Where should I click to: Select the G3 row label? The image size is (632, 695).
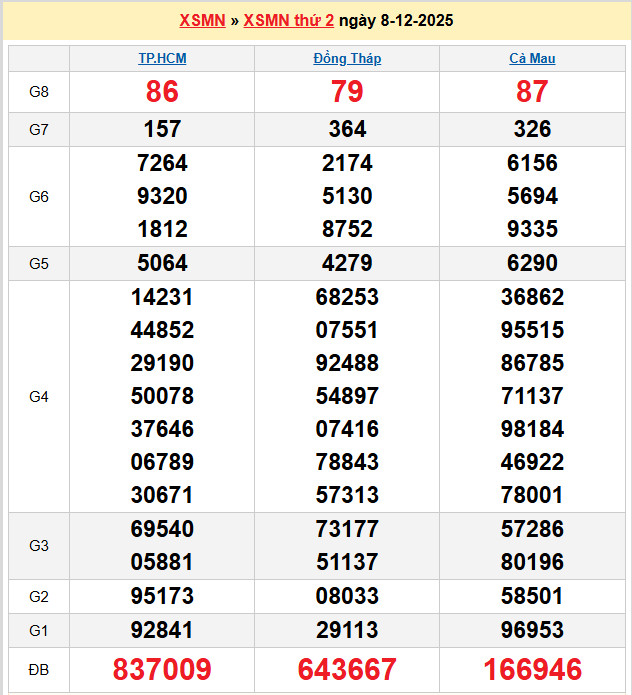point(39,545)
